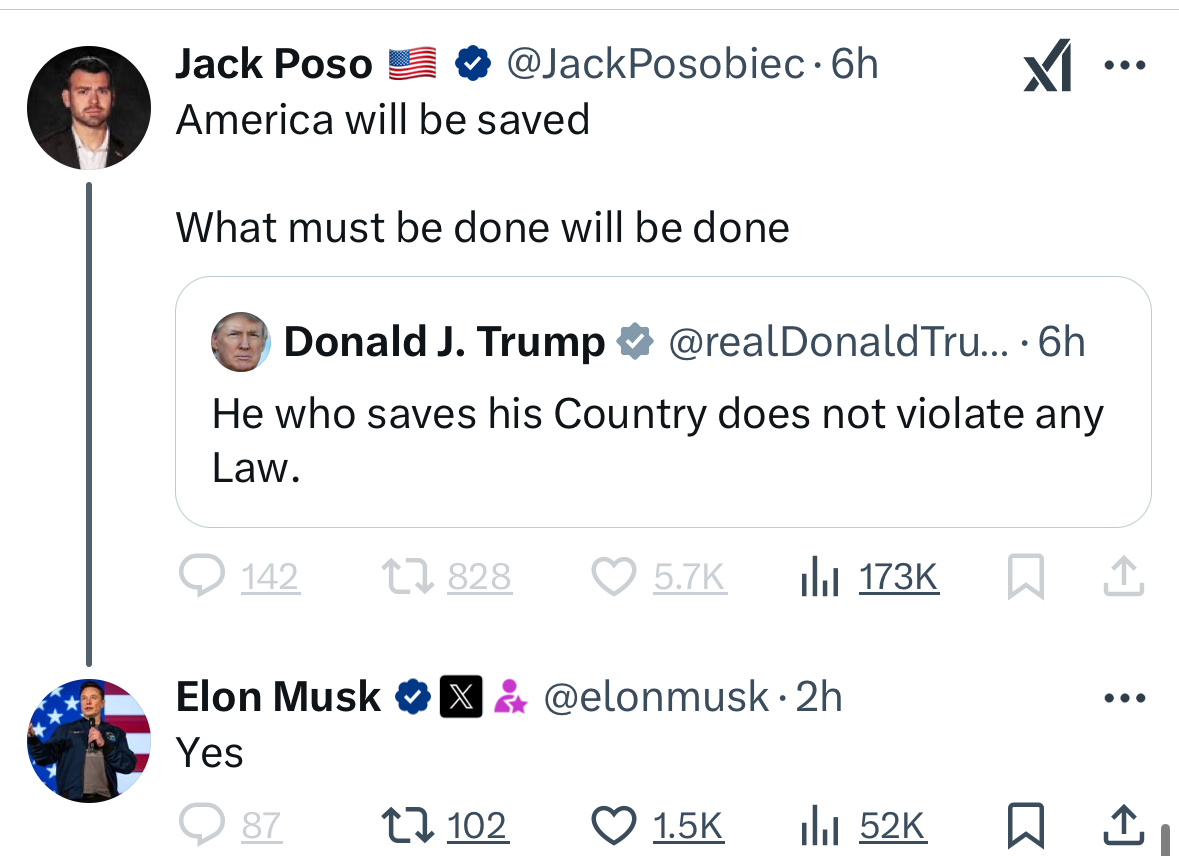The image size is (1179, 856).
Task: Bookmark Jack Poso's post
Action: click(1025, 577)
